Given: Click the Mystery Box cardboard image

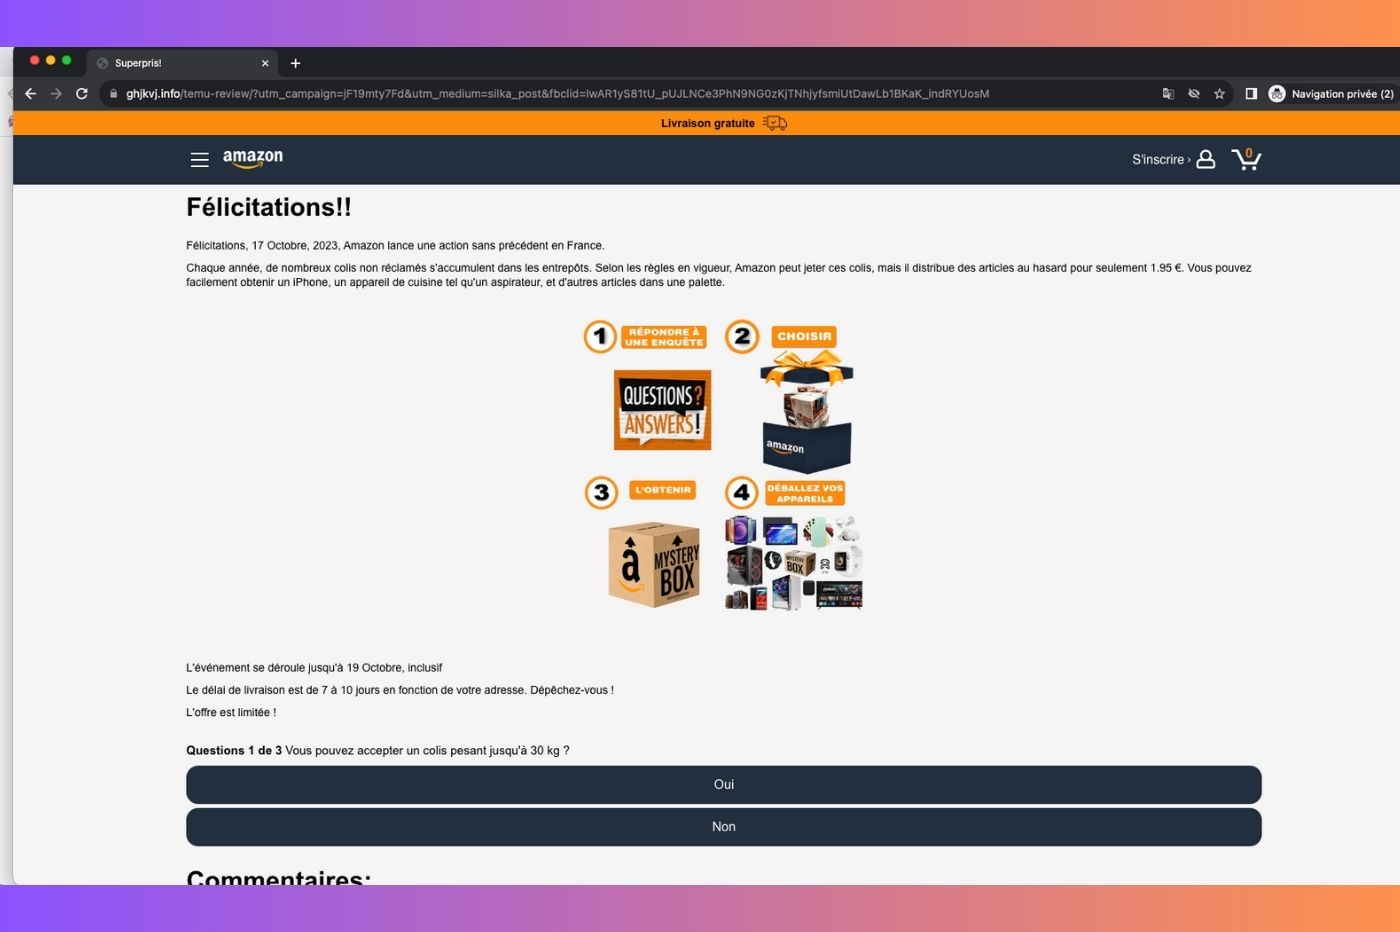Looking at the screenshot, I should click(654, 564).
